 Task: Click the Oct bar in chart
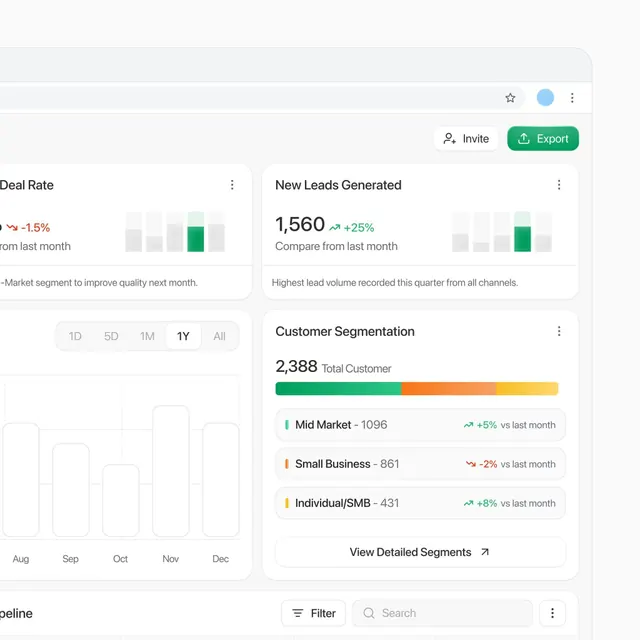(x=121, y=500)
